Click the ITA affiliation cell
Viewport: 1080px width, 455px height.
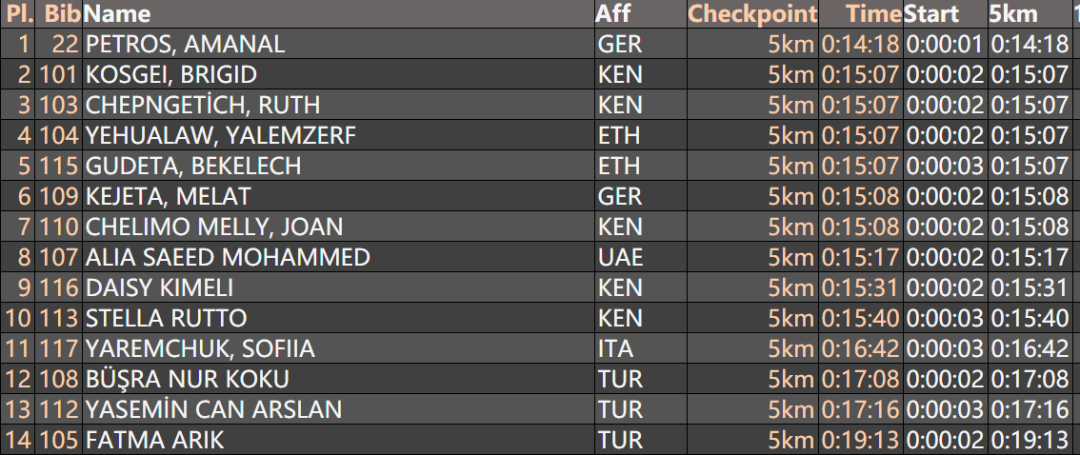tap(615, 348)
